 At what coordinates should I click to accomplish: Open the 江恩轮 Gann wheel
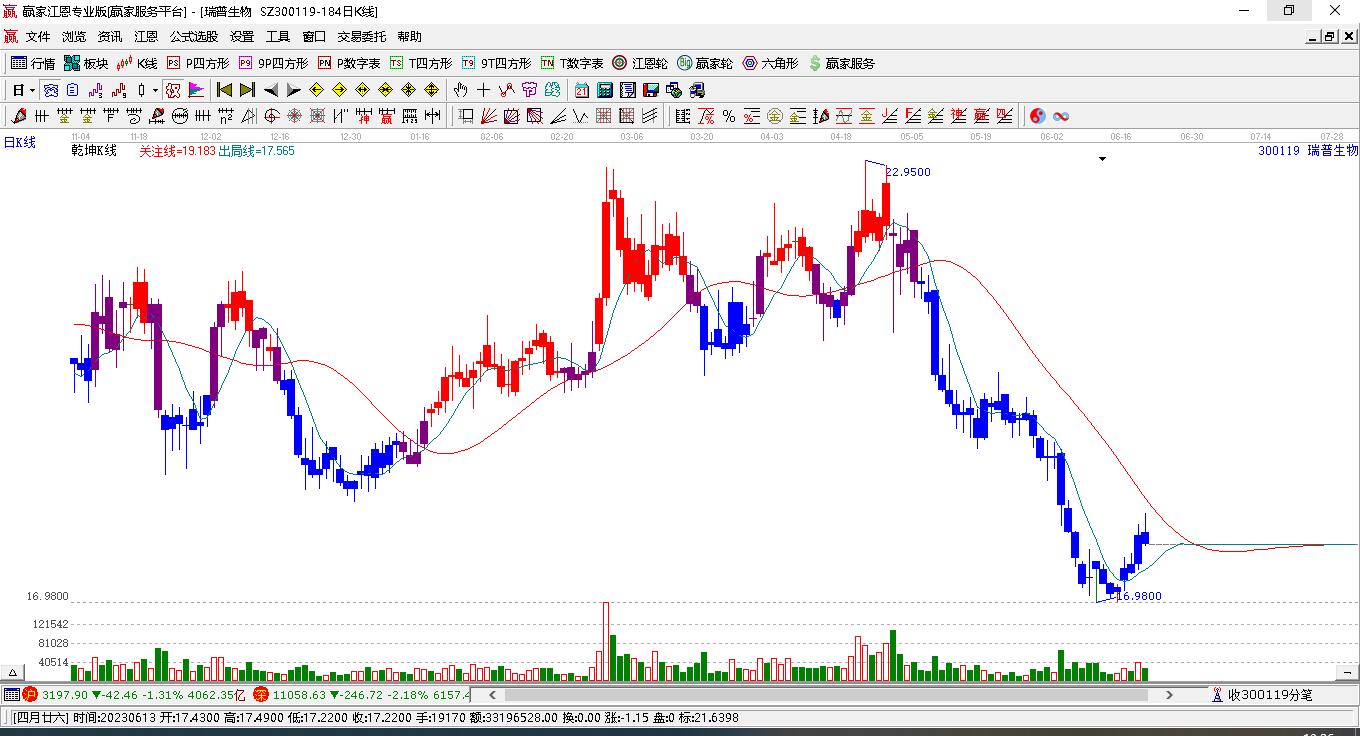click(640, 63)
